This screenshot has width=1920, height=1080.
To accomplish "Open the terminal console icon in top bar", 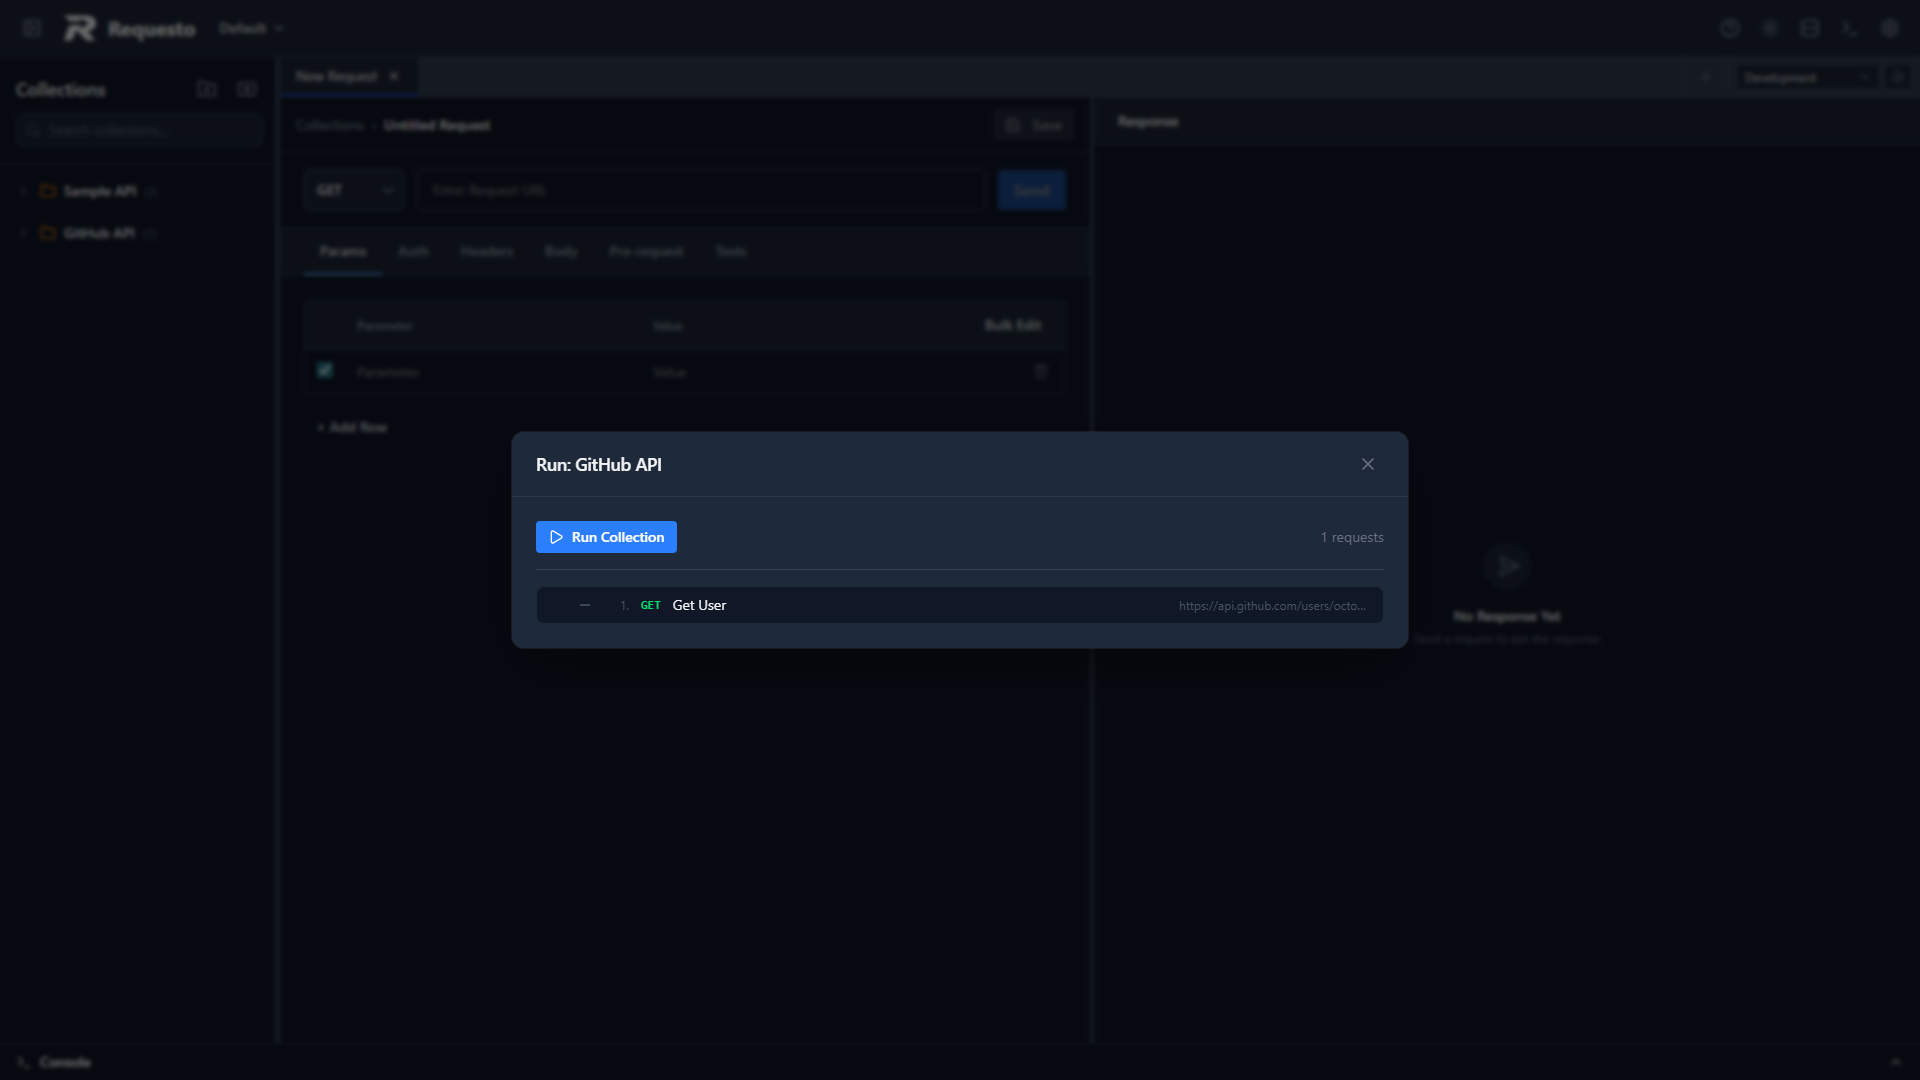I will point(1850,28).
